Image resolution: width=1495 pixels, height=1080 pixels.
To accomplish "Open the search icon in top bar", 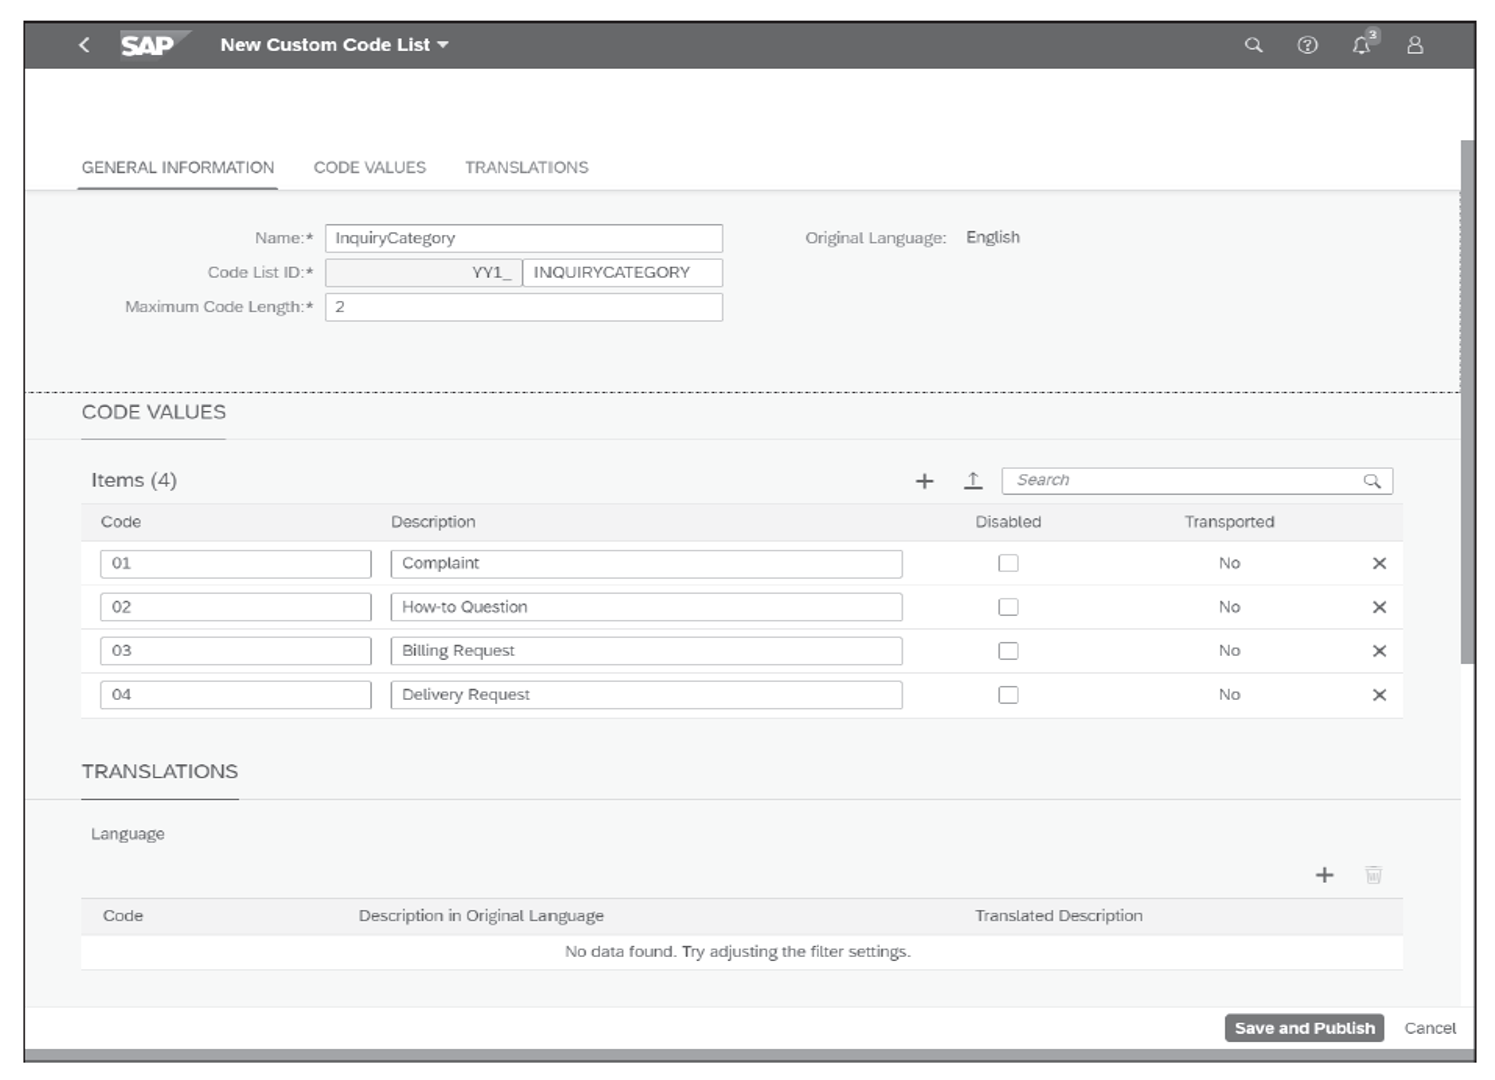I will (x=1253, y=45).
